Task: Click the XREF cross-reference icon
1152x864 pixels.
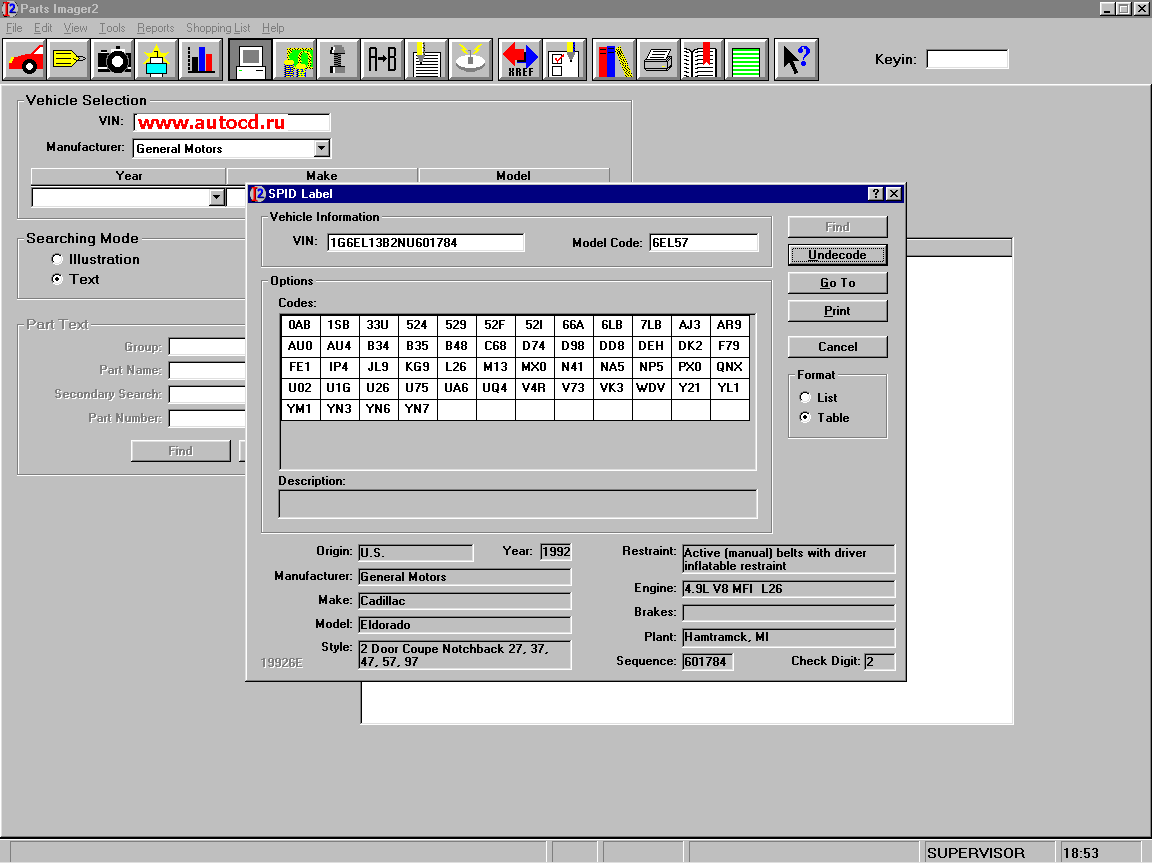Action: pyautogui.click(x=520, y=60)
